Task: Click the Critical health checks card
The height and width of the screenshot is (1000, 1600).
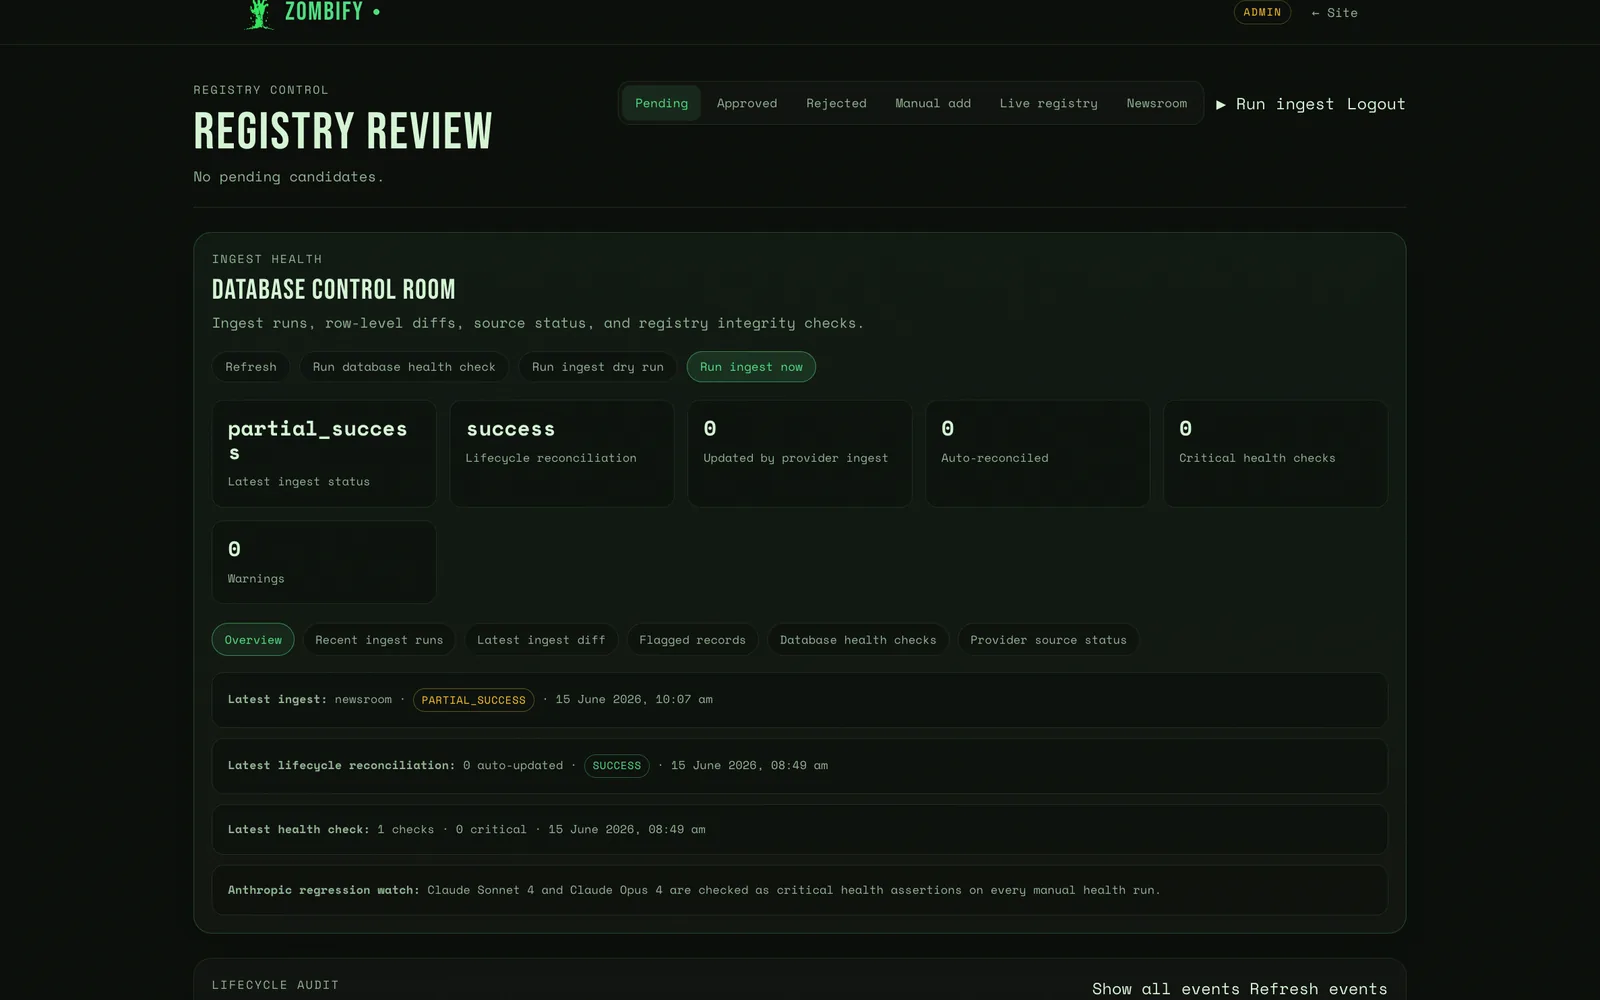Action: point(1275,454)
